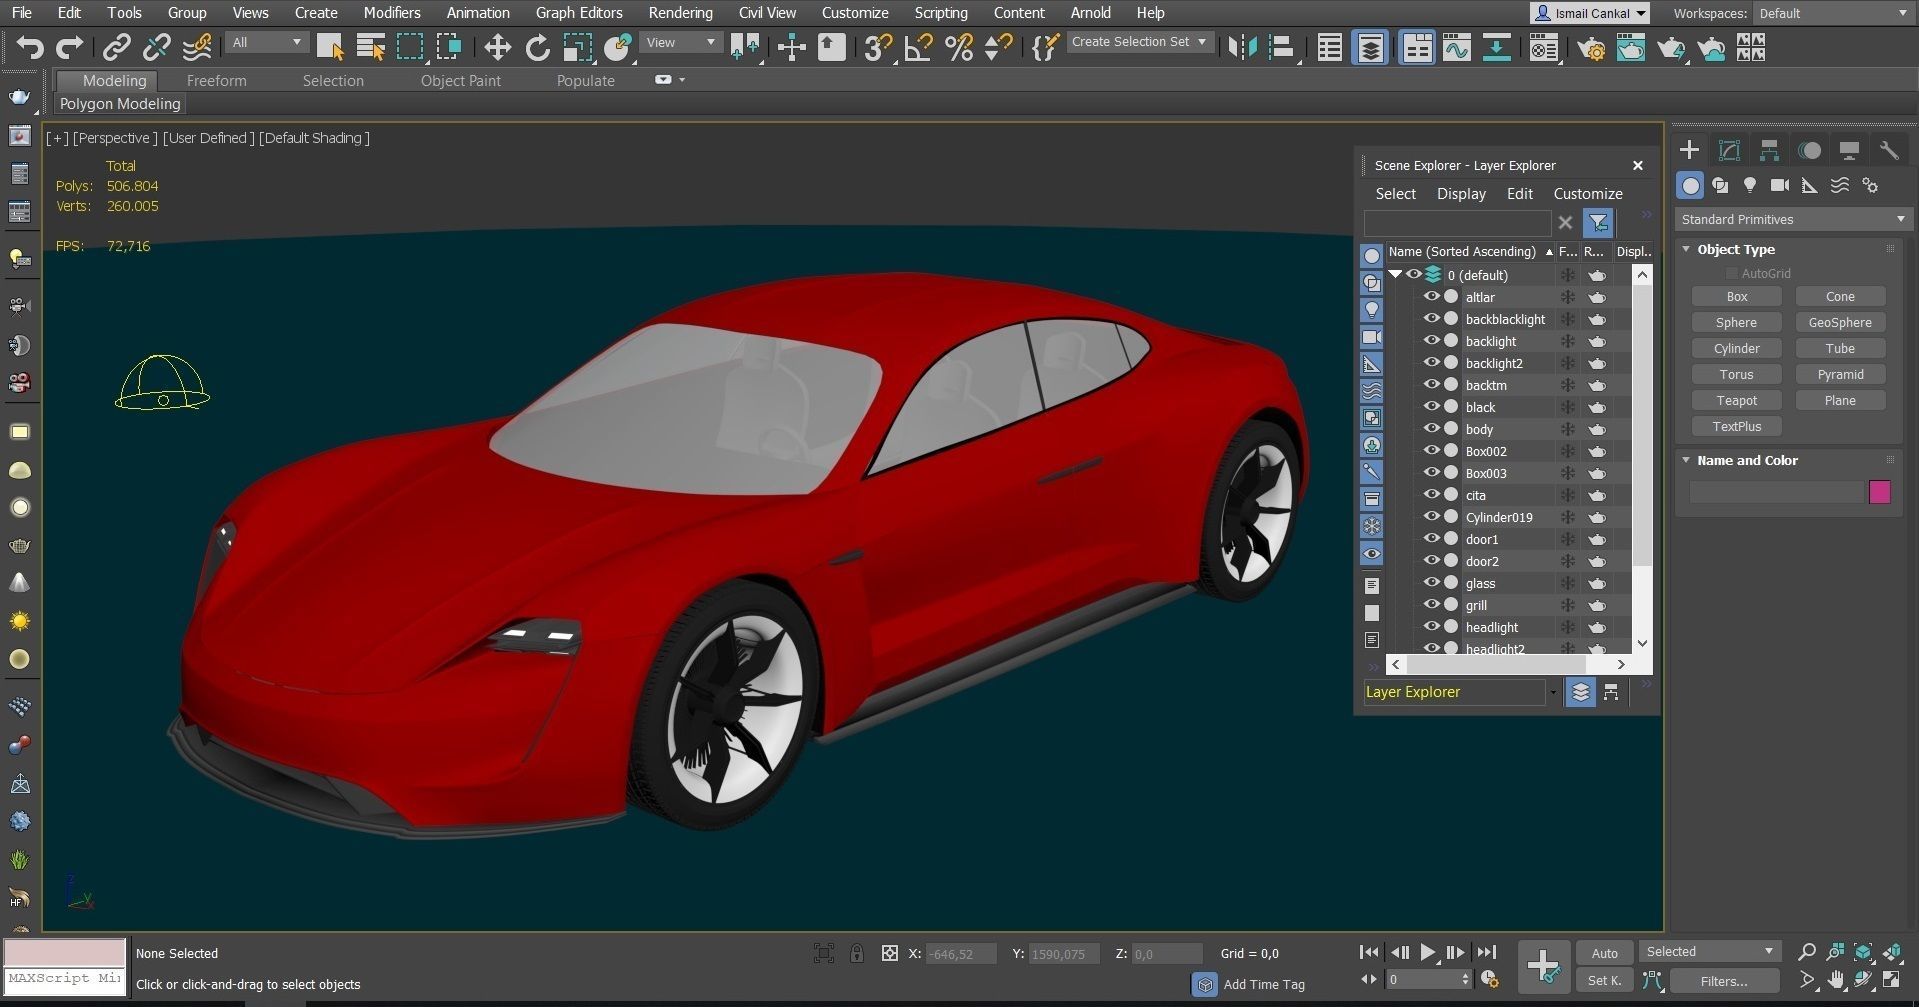Collapse the Object Type rollout
The width and height of the screenshot is (1919, 1007).
click(1686, 249)
